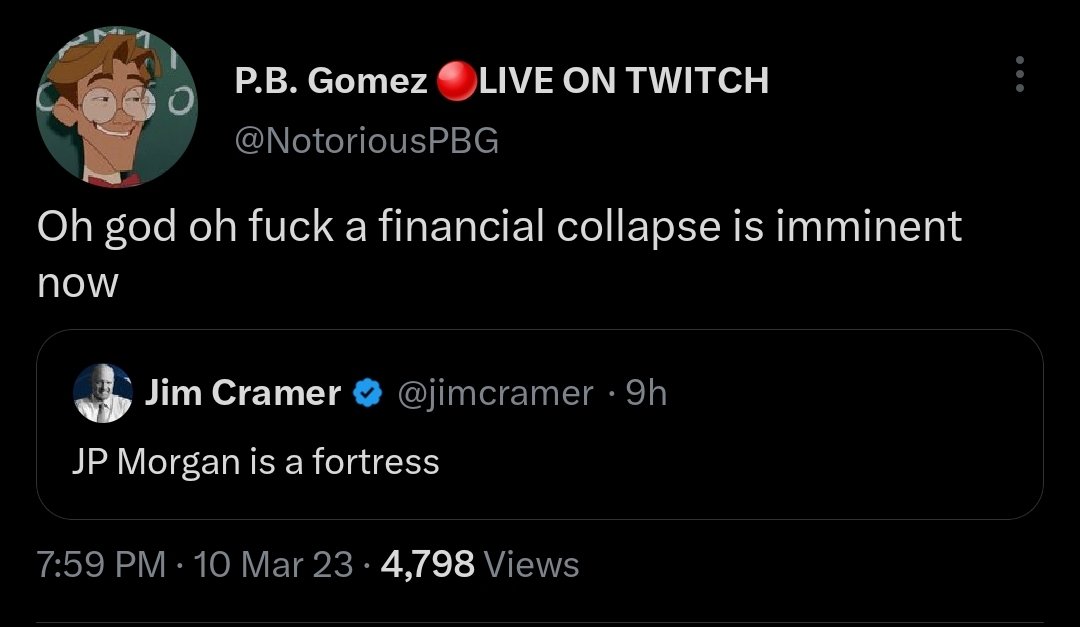
Task: Click the 'Oh god oh fuck' tweet opening
Action: pyautogui.click(x=178, y=227)
